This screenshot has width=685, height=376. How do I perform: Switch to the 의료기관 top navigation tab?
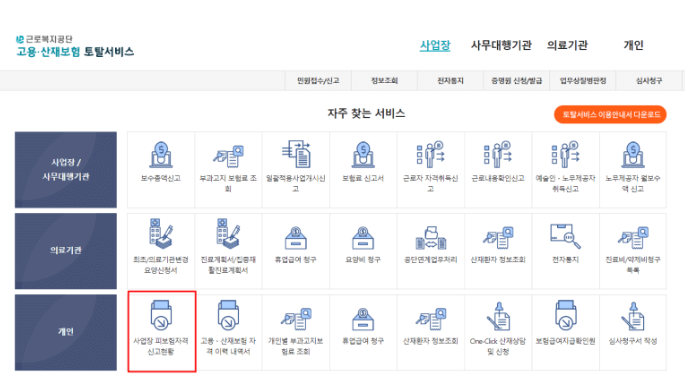[567, 45]
